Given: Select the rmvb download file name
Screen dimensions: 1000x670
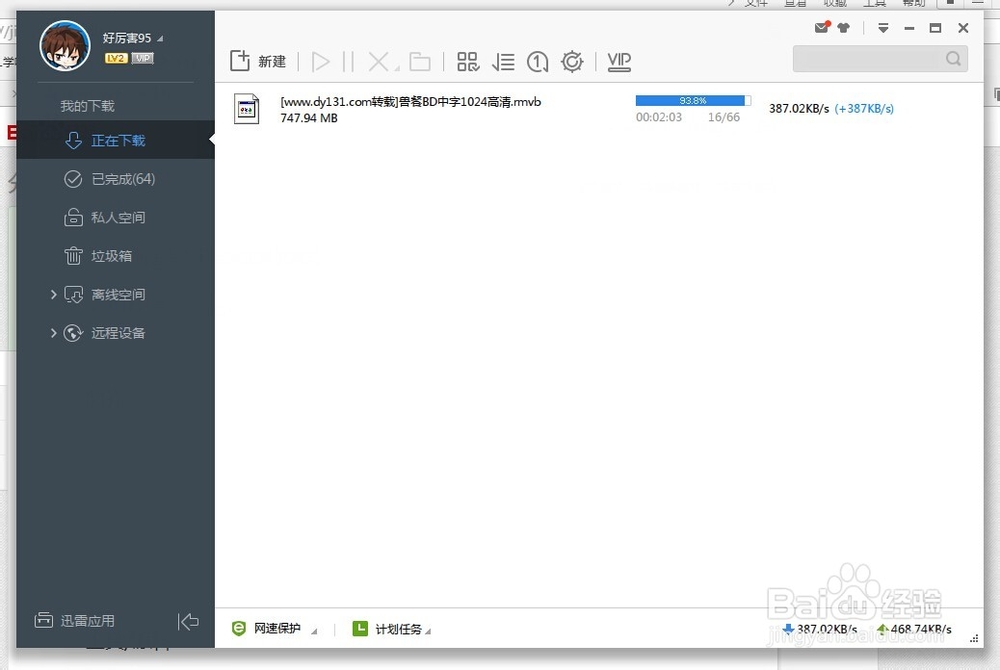Looking at the screenshot, I should coord(411,101).
